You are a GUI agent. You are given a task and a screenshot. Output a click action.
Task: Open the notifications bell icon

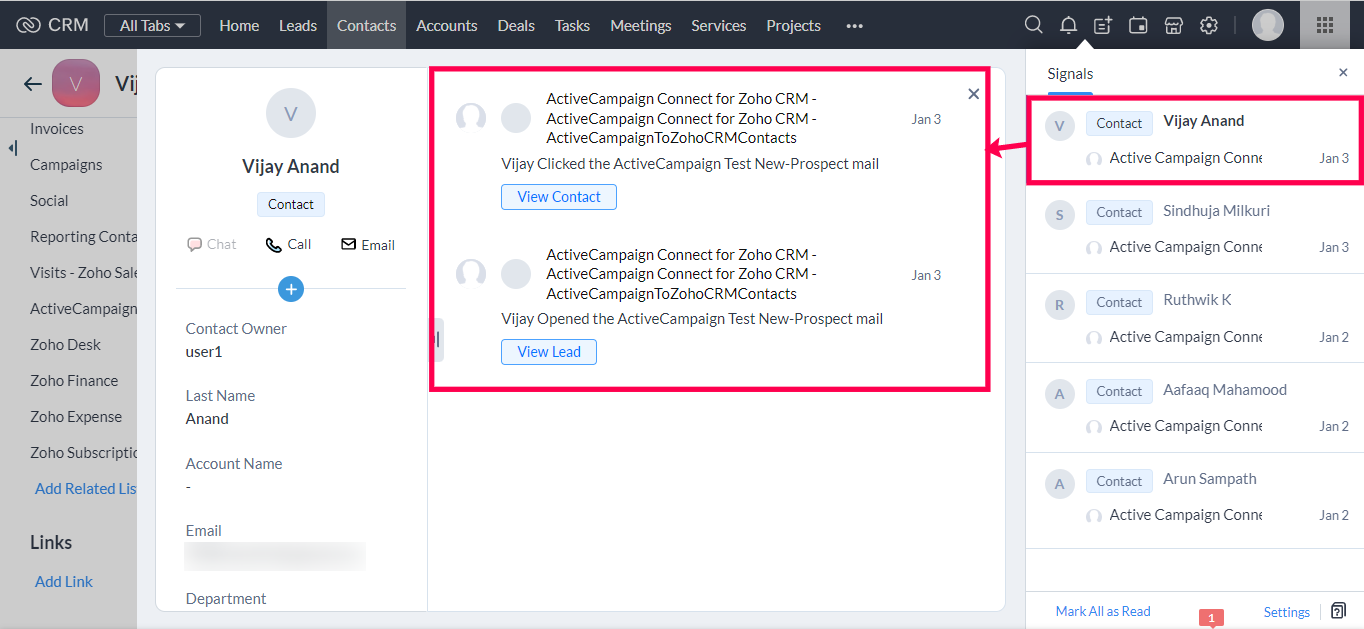point(1069,25)
